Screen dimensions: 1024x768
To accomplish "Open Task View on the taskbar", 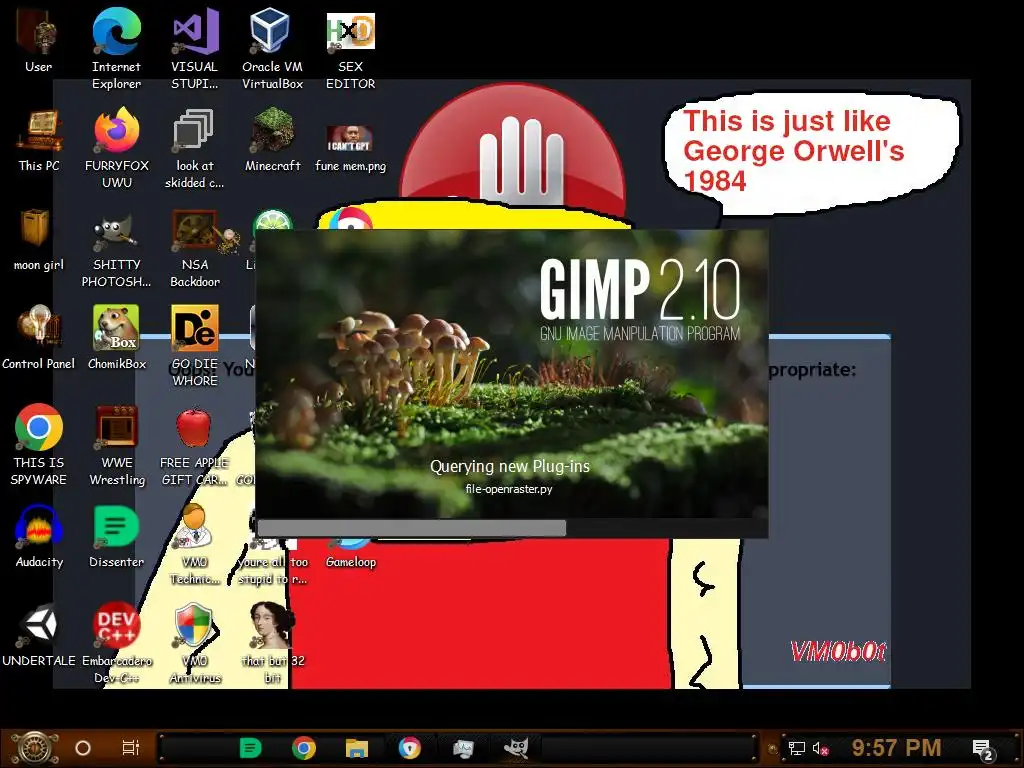I will [131, 748].
